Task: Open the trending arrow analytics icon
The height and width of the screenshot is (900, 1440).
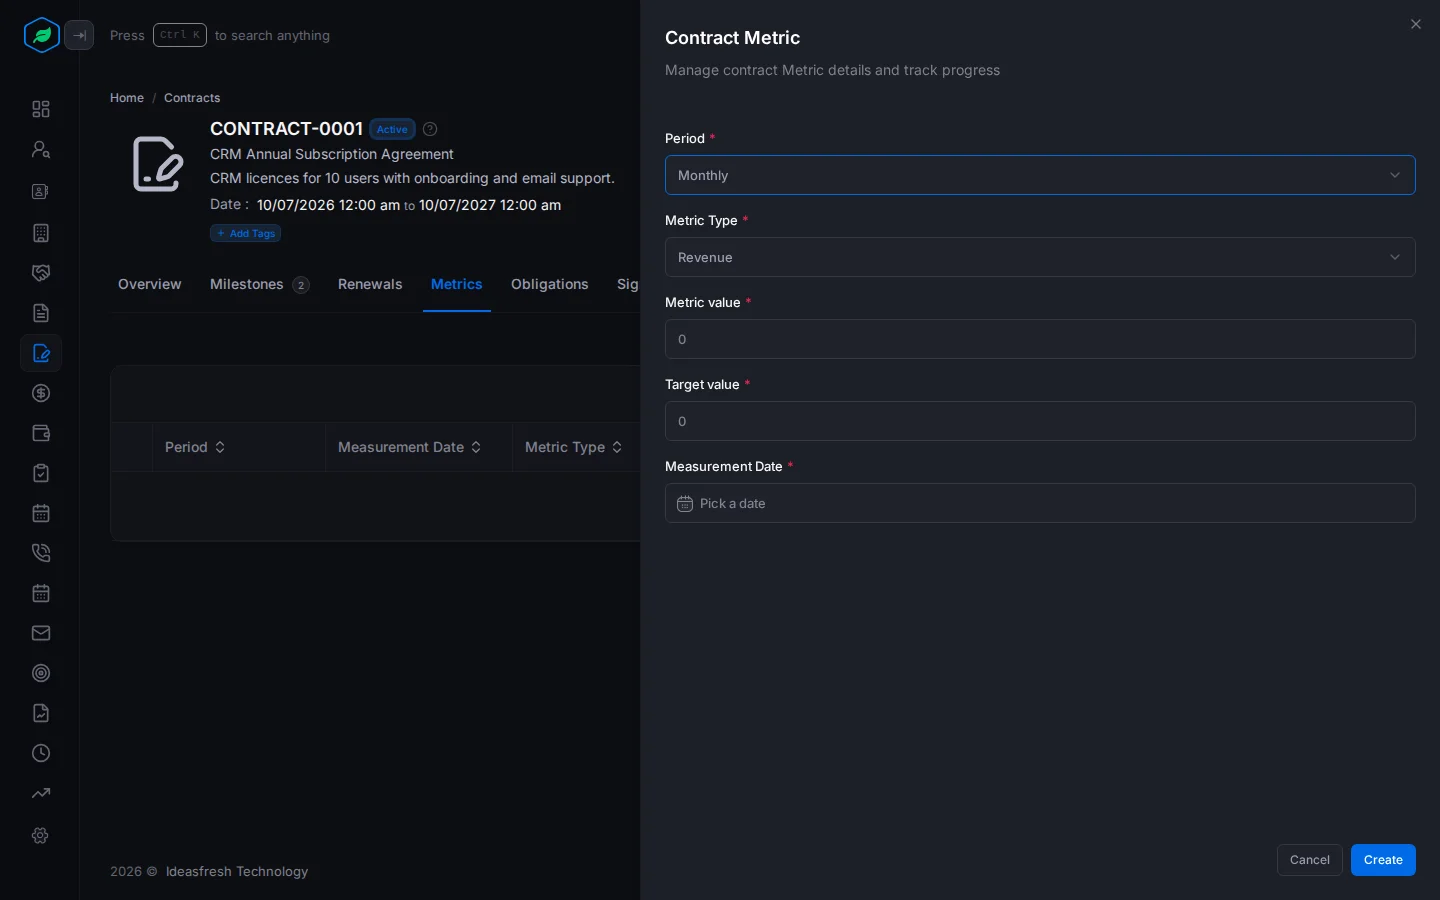Action: point(41,793)
